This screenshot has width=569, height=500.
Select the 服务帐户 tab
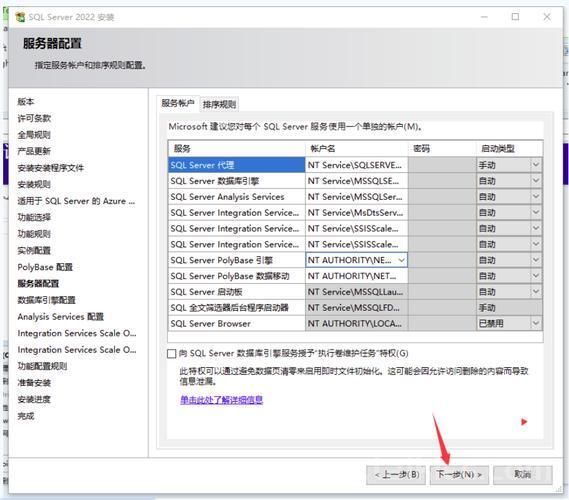[178, 103]
